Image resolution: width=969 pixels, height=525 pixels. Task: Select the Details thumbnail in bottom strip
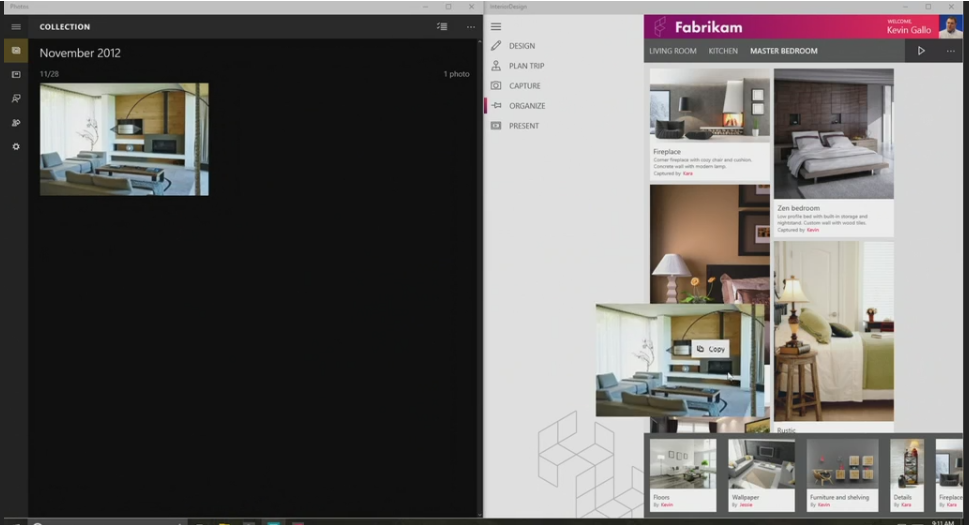click(907, 474)
